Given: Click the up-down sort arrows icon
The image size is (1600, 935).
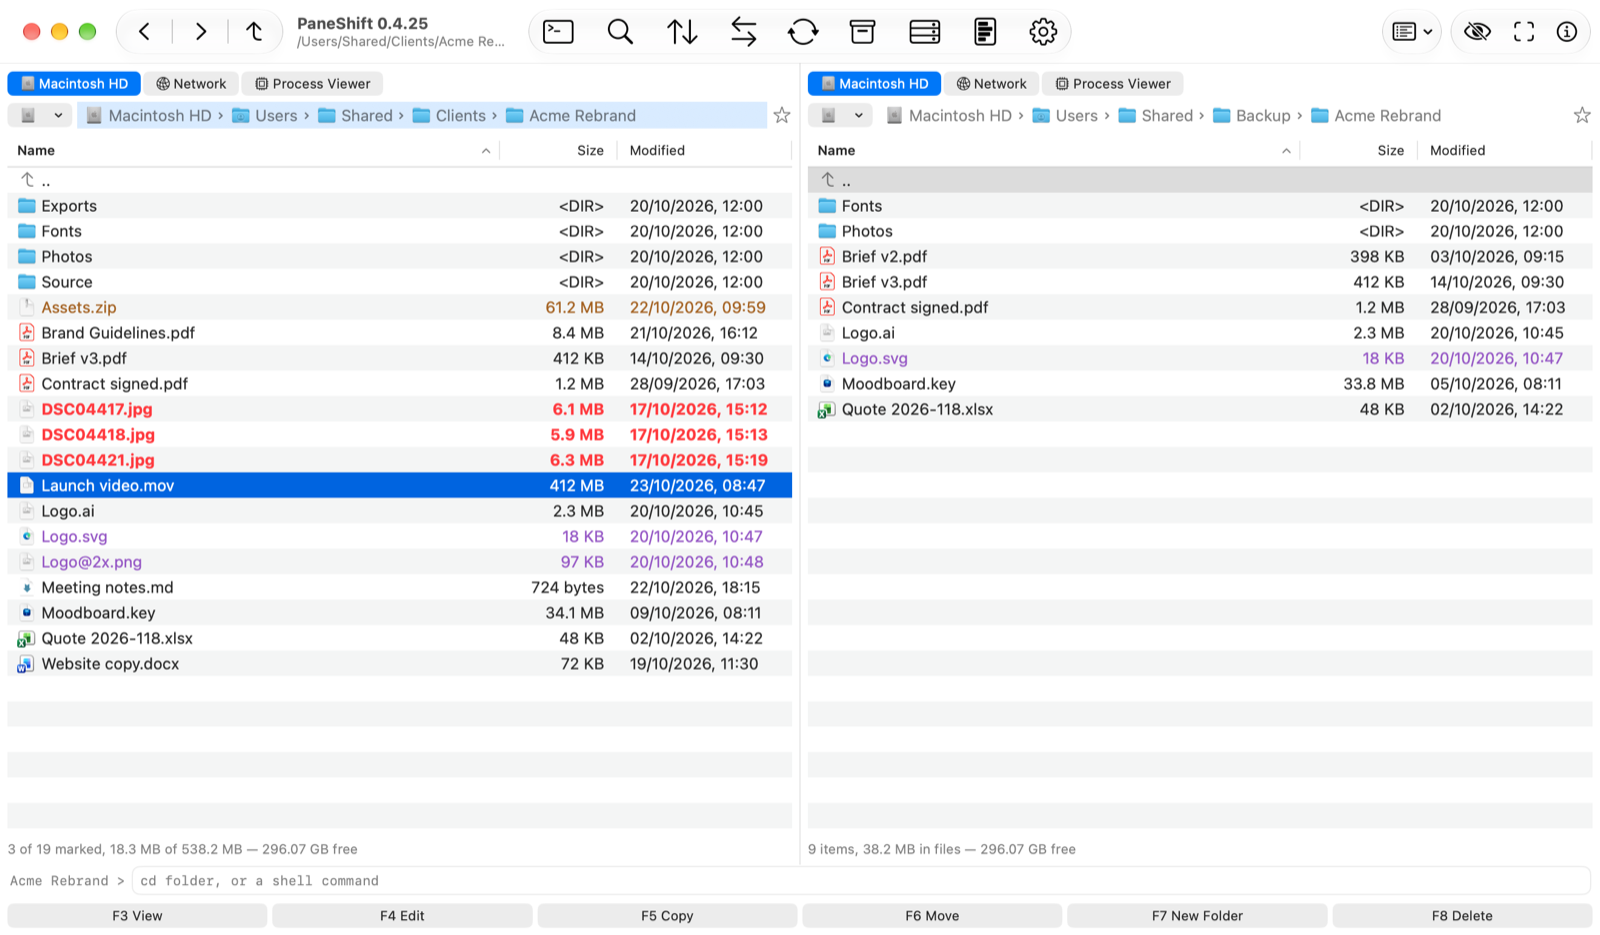Looking at the screenshot, I should point(682,32).
